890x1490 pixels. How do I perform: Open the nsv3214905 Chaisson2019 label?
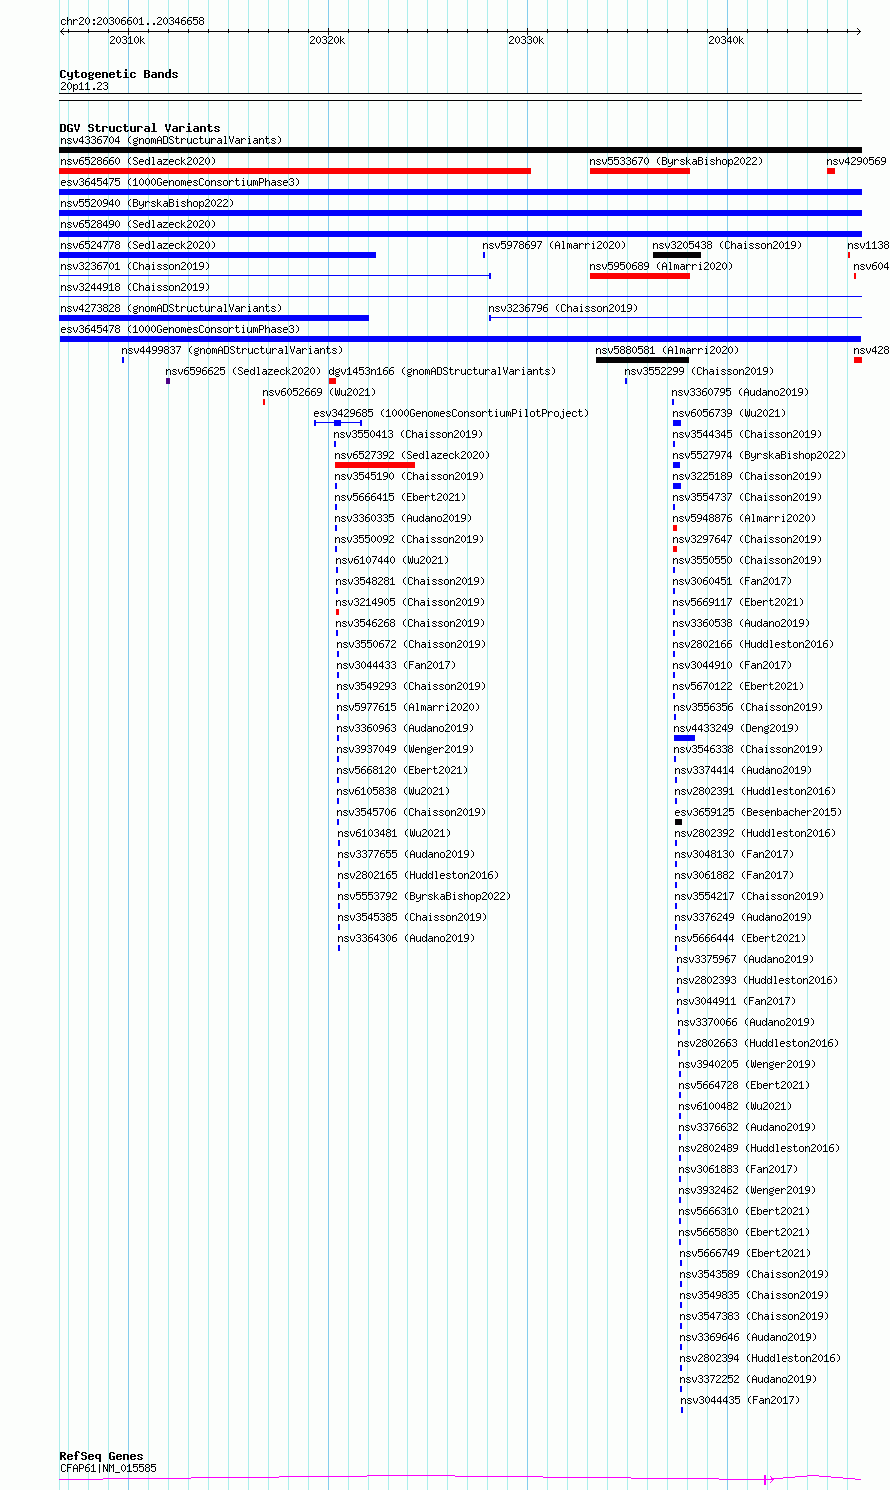coord(410,602)
